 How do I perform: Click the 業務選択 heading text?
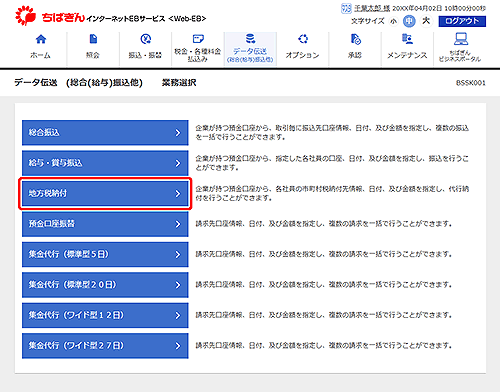point(179,82)
